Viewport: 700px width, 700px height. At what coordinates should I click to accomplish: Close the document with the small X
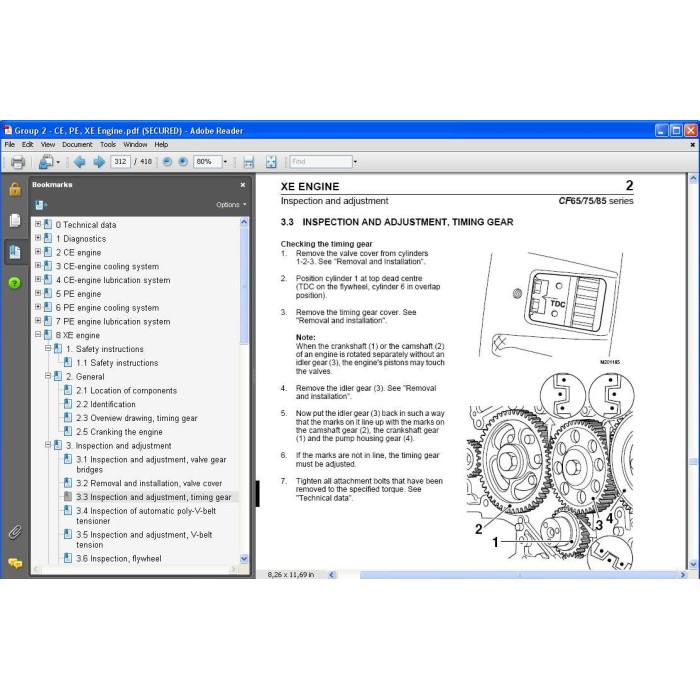point(692,145)
